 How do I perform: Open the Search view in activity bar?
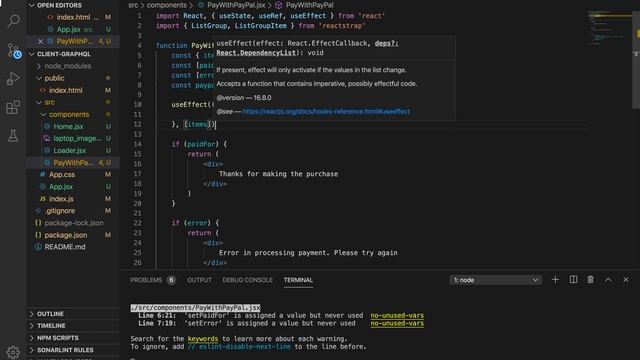coord(13,21)
